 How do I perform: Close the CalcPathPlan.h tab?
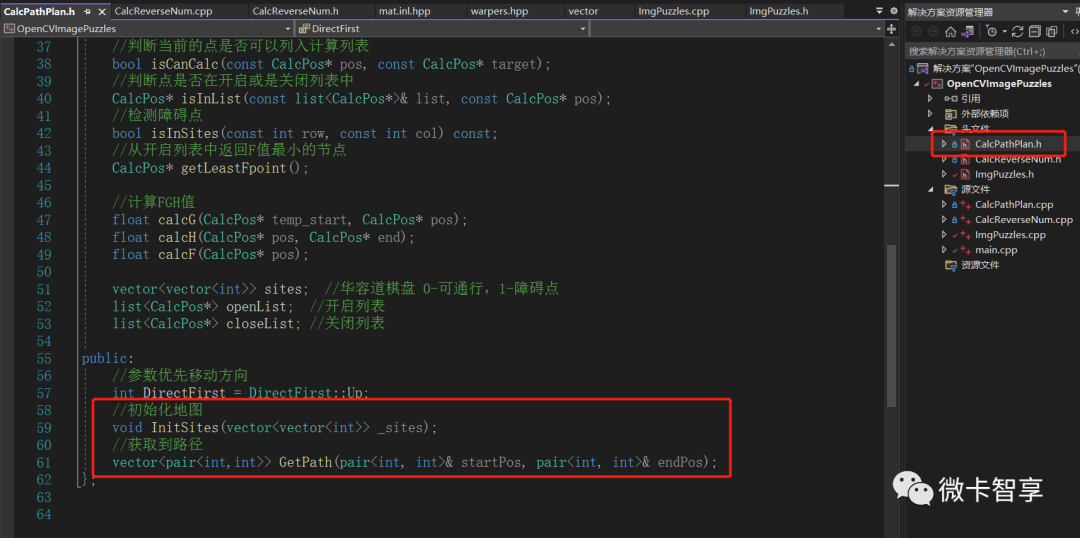tap(102, 12)
